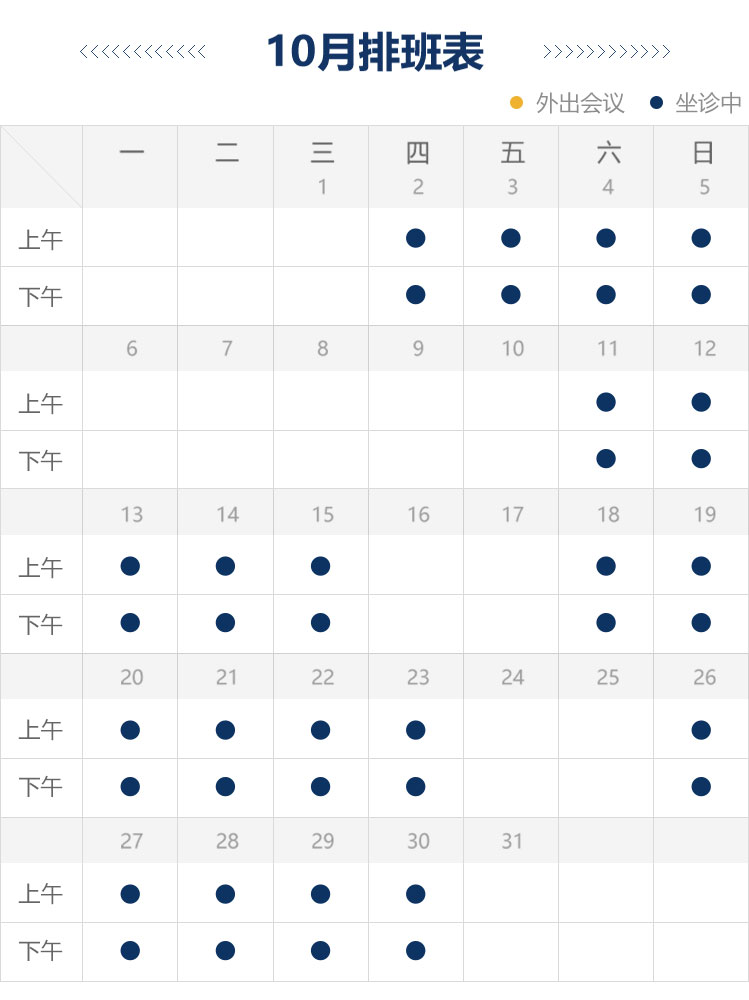Click the dark blue 坐诊中 legend dot

[x=657, y=103]
